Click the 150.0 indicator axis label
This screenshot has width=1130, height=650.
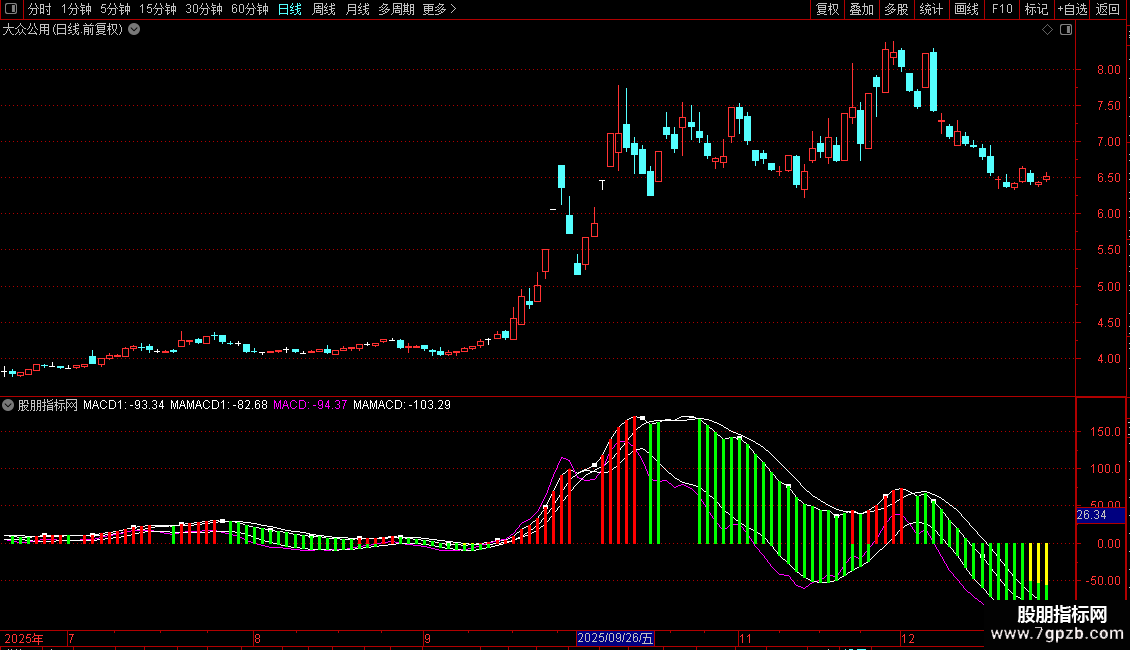coord(1105,432)
